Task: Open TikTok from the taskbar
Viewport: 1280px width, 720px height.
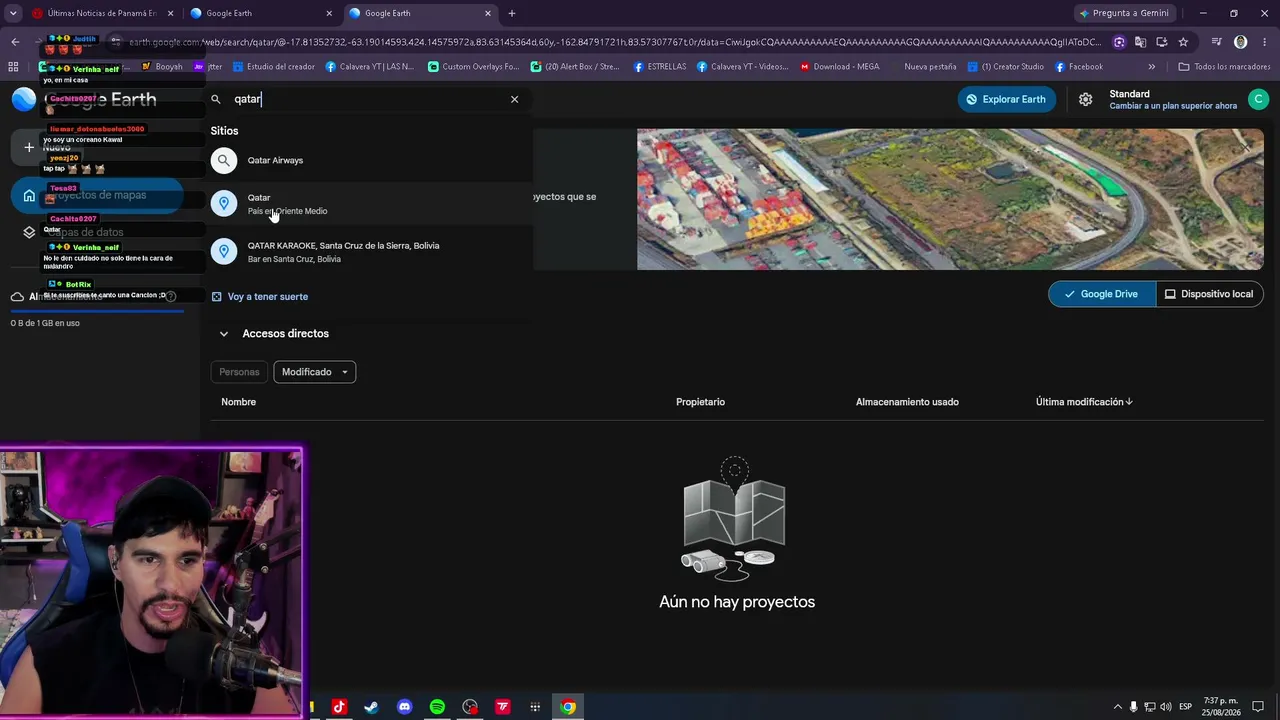Action: tap(339, 707)
